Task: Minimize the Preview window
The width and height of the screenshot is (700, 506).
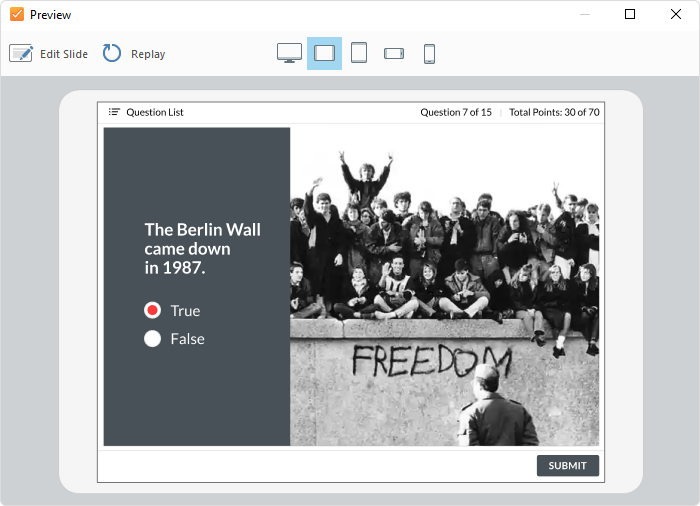Action: (585, 14)
